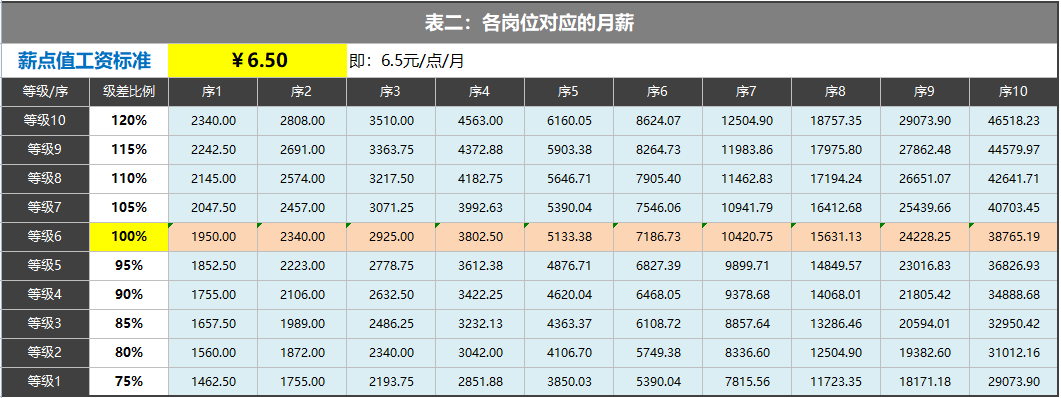Select the yellow 100% ratio cell
This screenshot has height=398, width=1061.
(129, 237)
